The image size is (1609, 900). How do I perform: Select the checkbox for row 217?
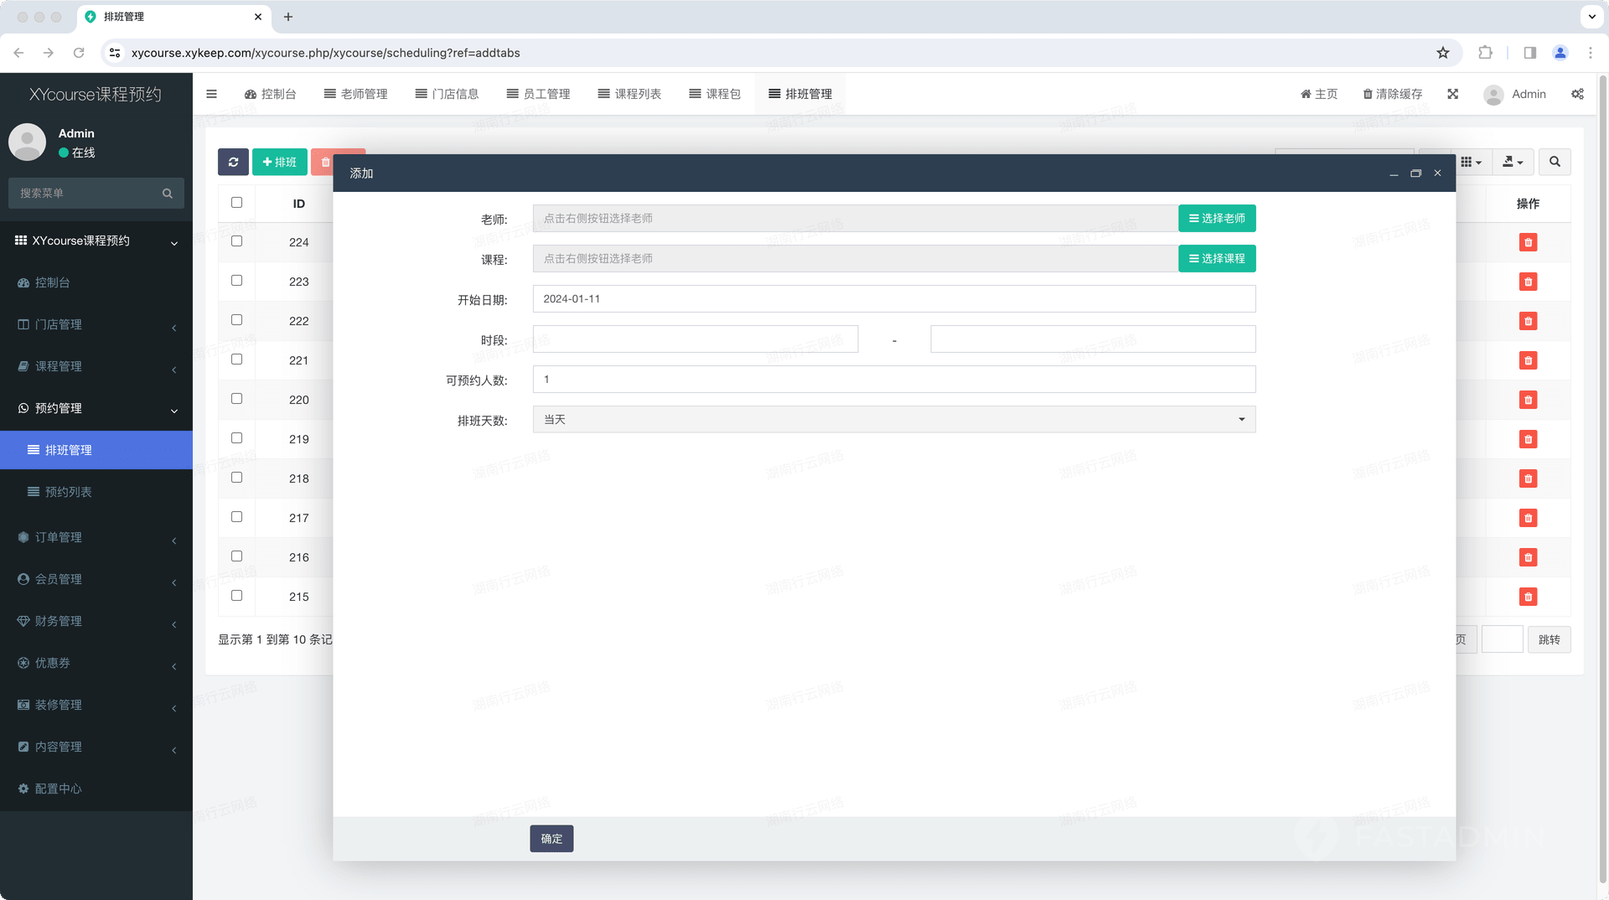237,517
